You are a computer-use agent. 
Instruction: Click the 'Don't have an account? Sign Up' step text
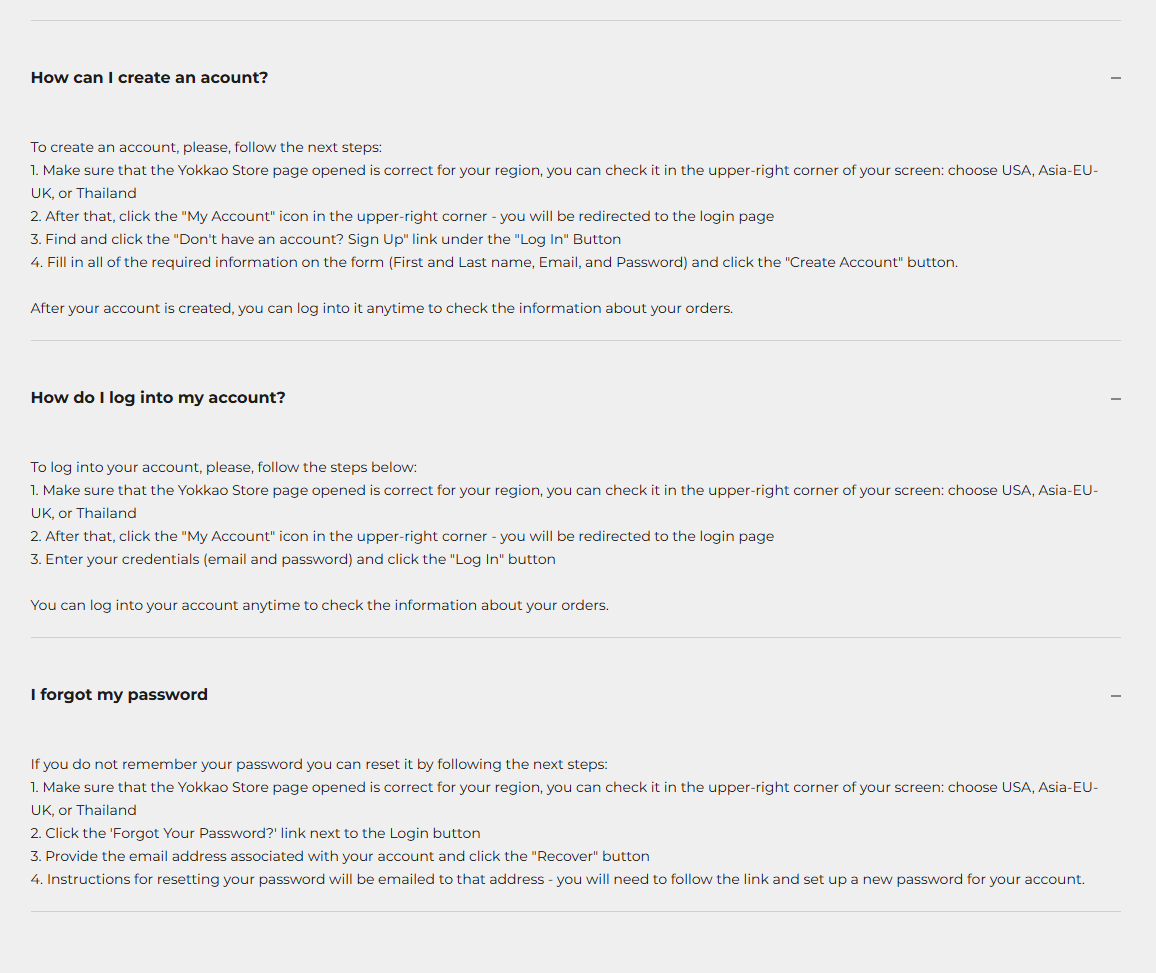(326, 239)
